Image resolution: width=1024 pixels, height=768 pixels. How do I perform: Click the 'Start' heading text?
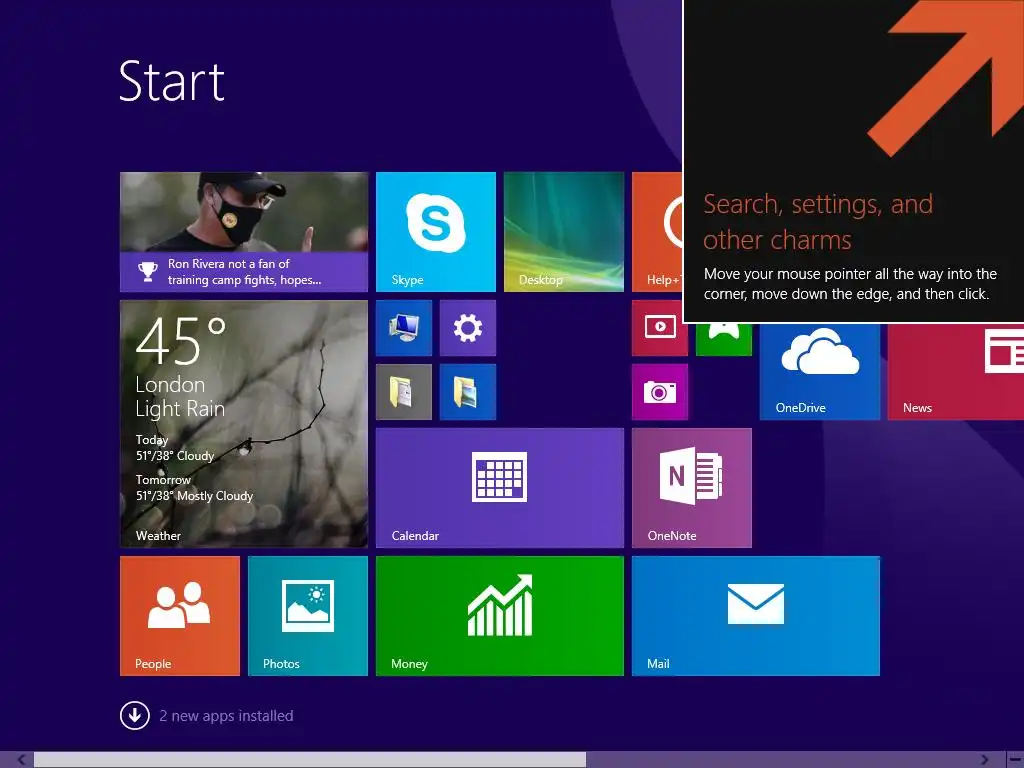point(172,82)
